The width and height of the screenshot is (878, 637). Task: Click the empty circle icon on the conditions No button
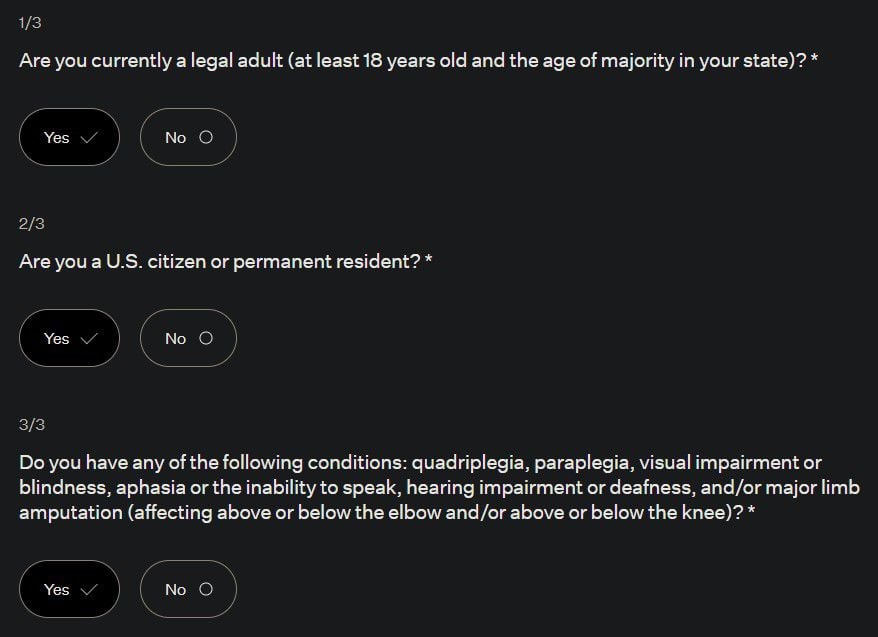pos(206,590)
